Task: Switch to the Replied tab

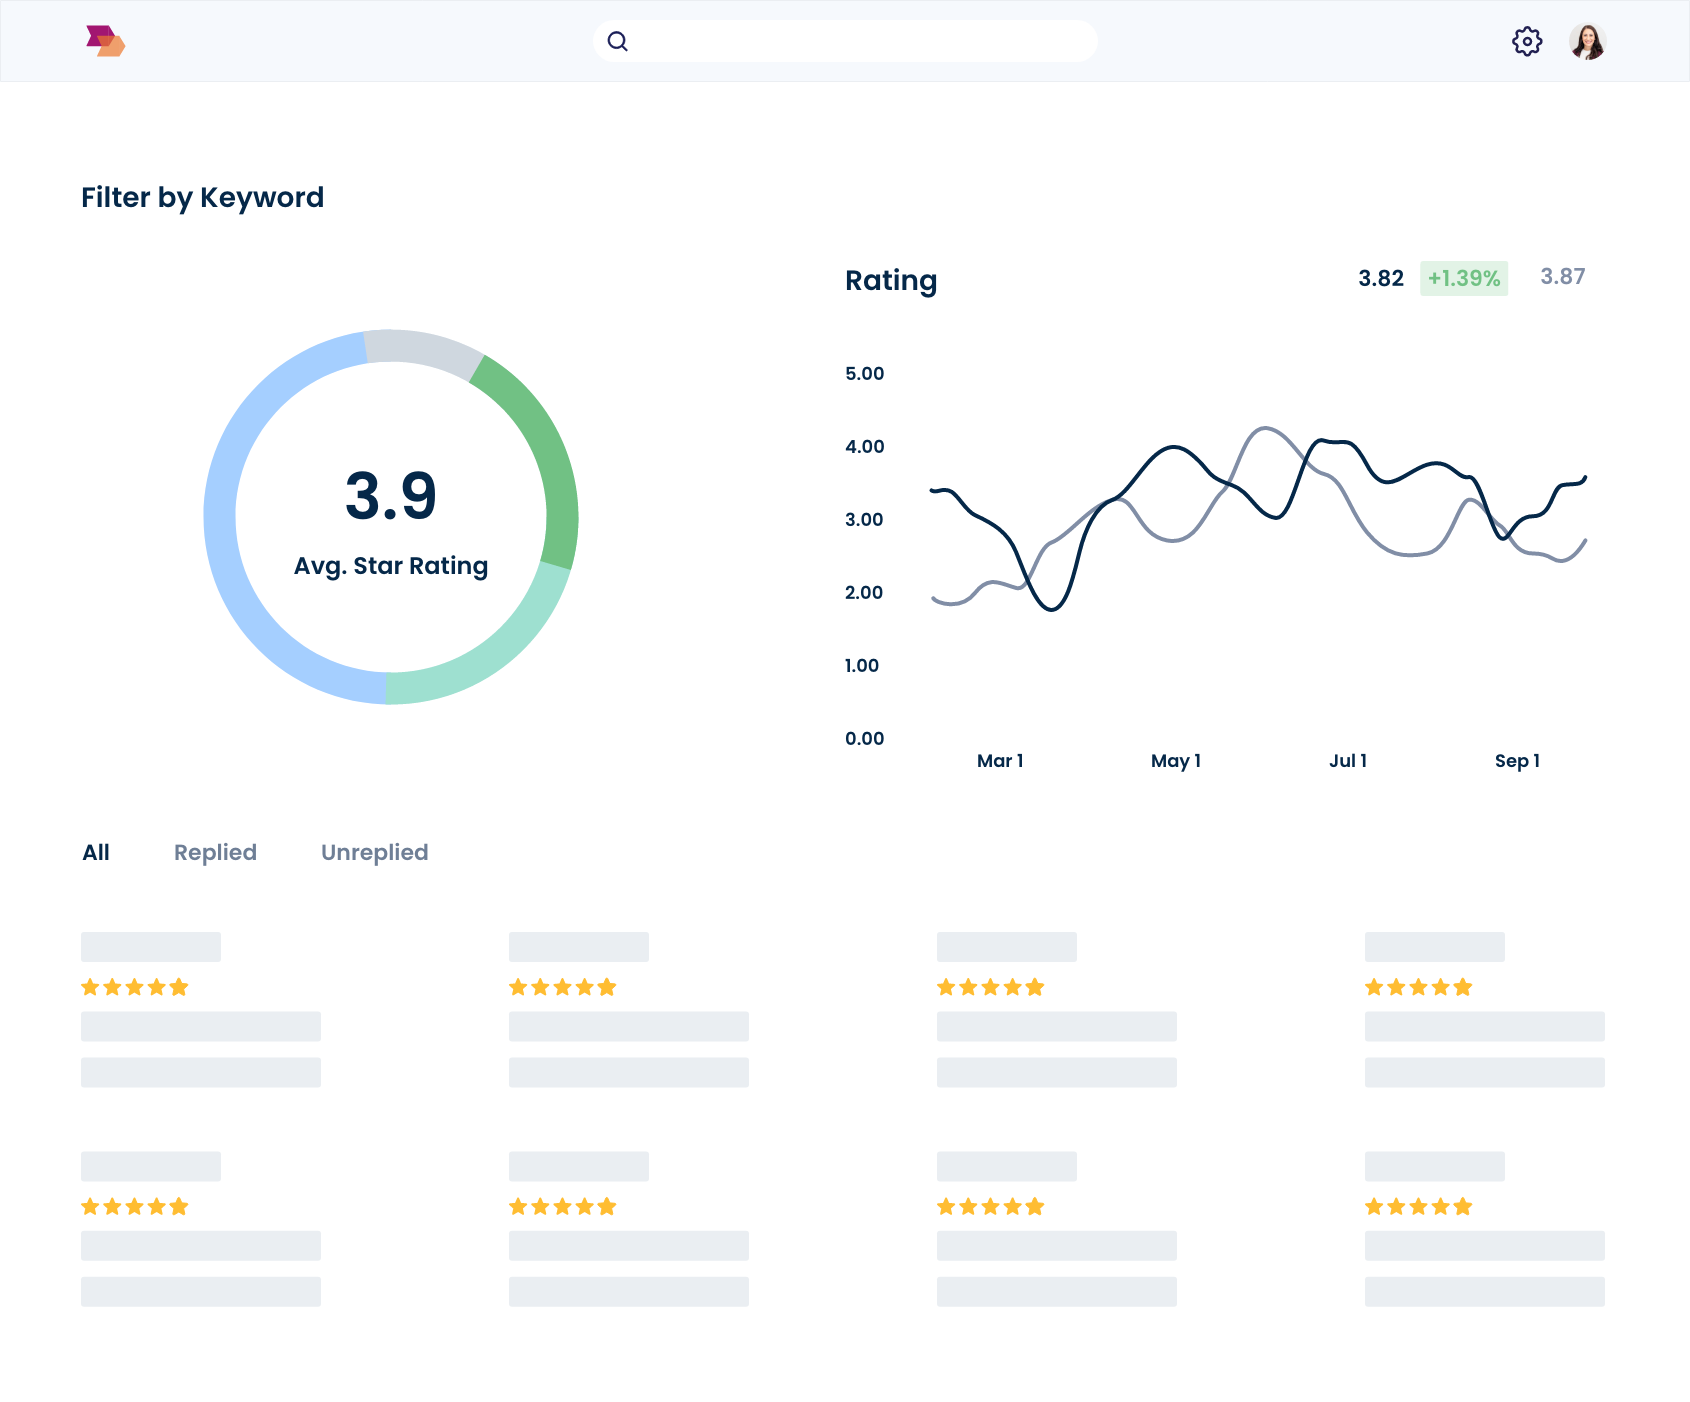Action: click(215, 852)
